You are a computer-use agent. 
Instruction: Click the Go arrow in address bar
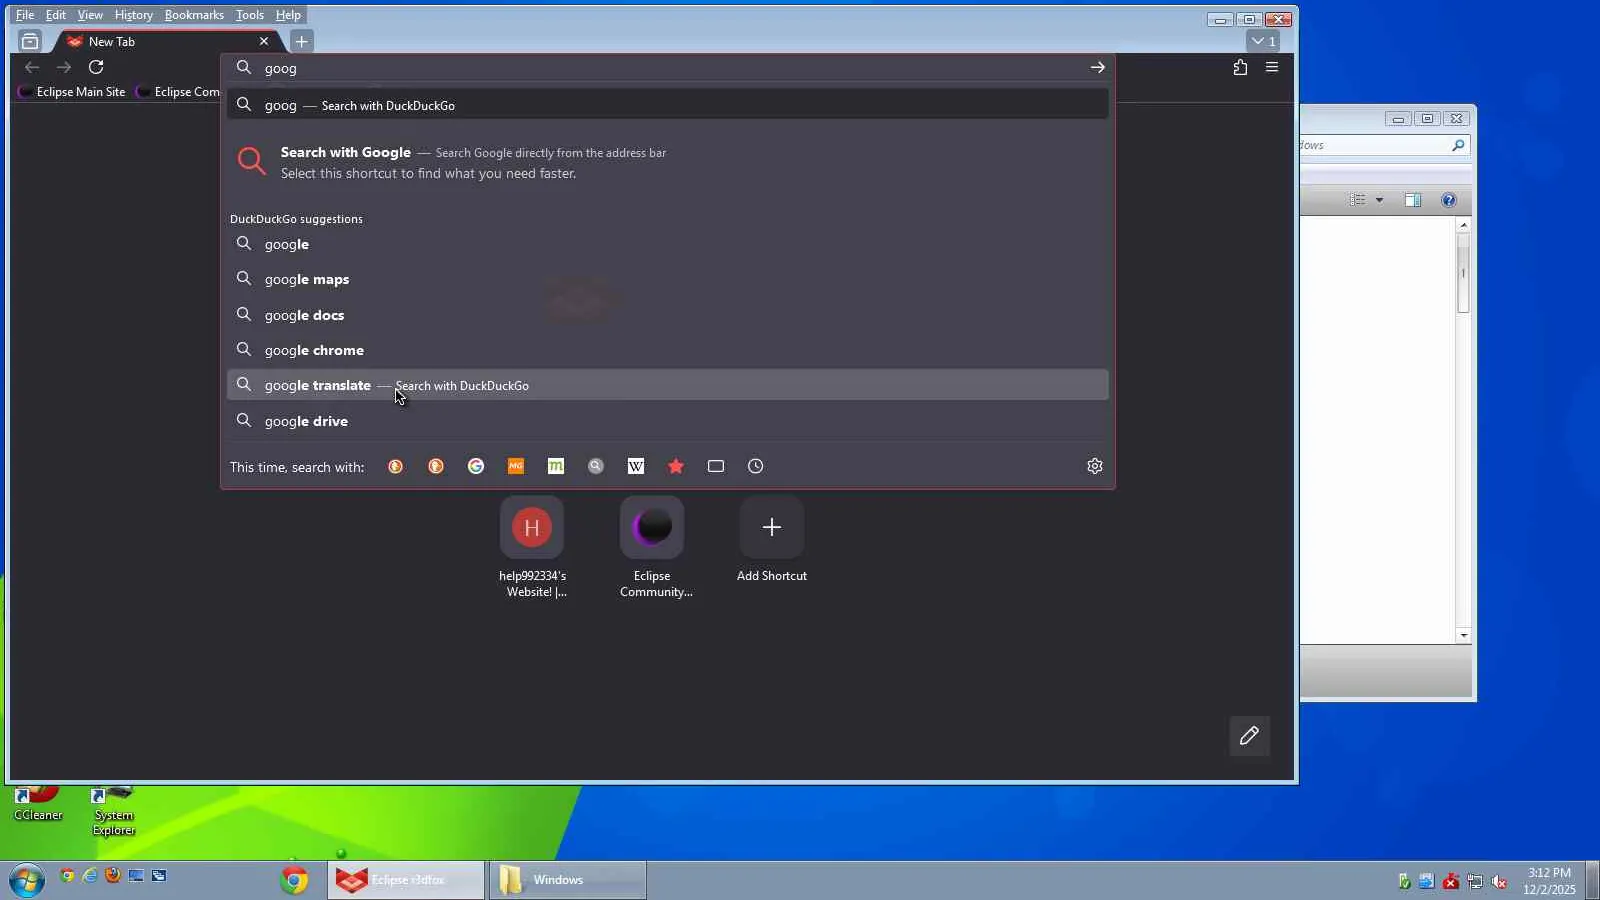[x=1097, y=67]
